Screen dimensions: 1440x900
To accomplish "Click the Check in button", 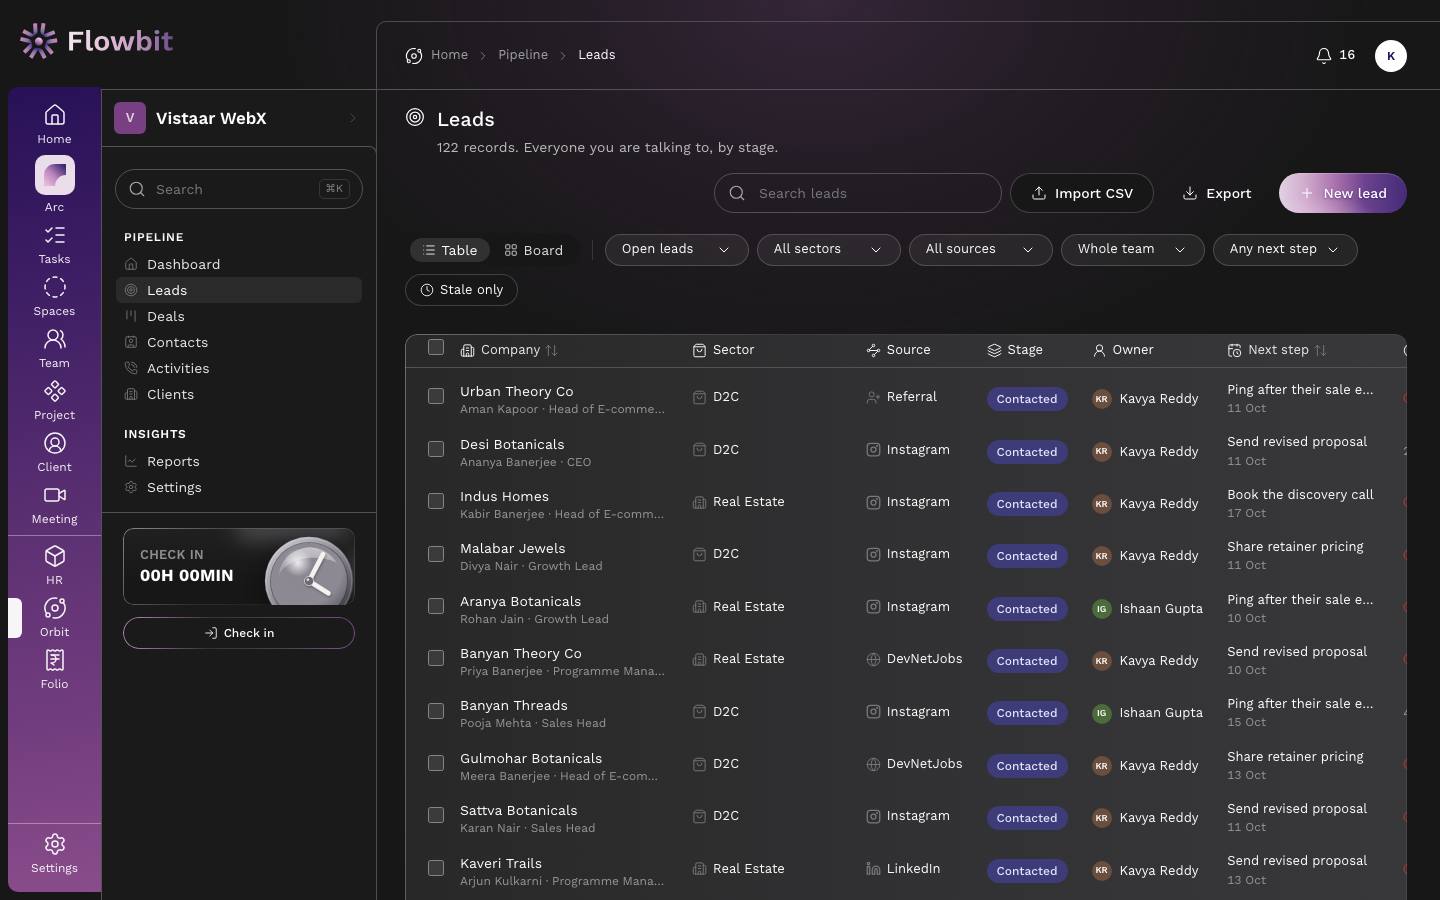I will point(238,633).
